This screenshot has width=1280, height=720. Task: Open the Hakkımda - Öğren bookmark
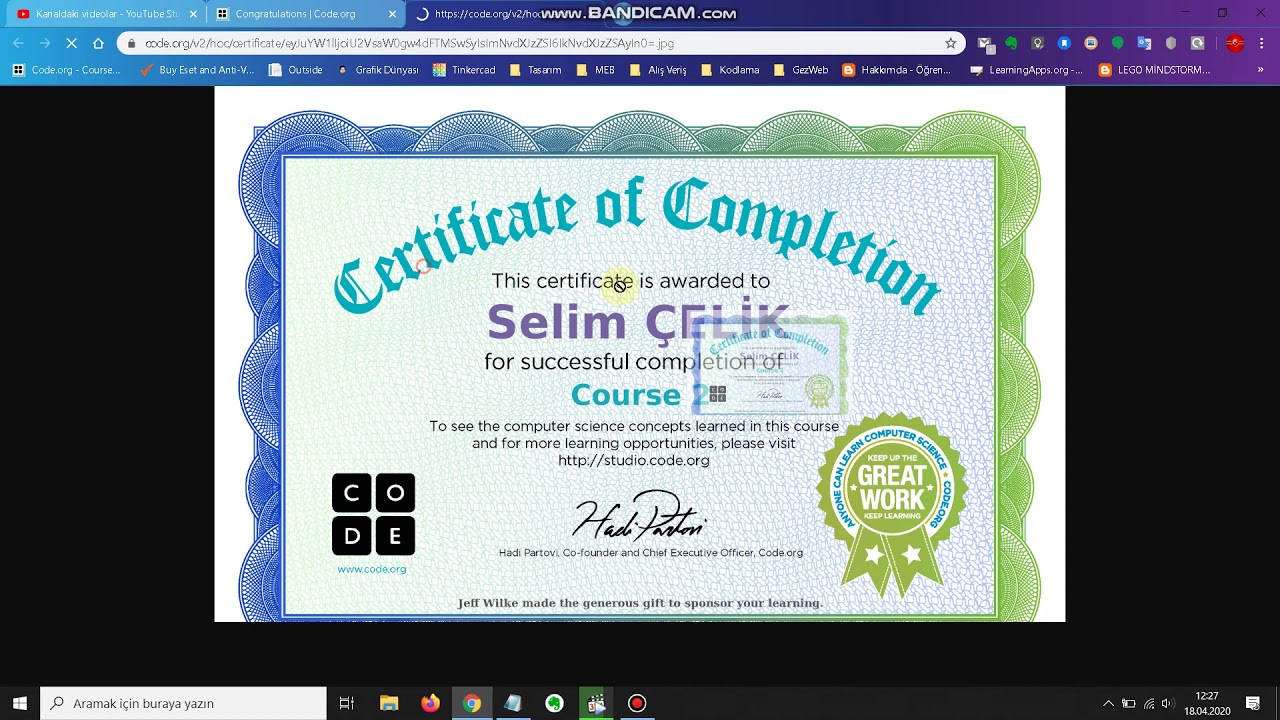(896, 70)
